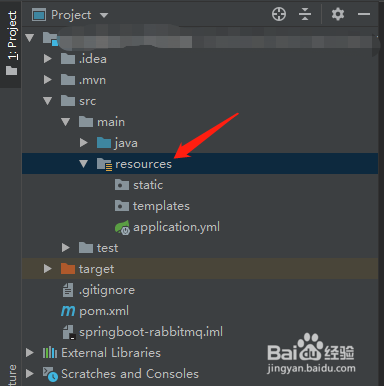This screenshot has height=386, width=384.
Task: Open the .gitignore file
Action: (107, 291)
